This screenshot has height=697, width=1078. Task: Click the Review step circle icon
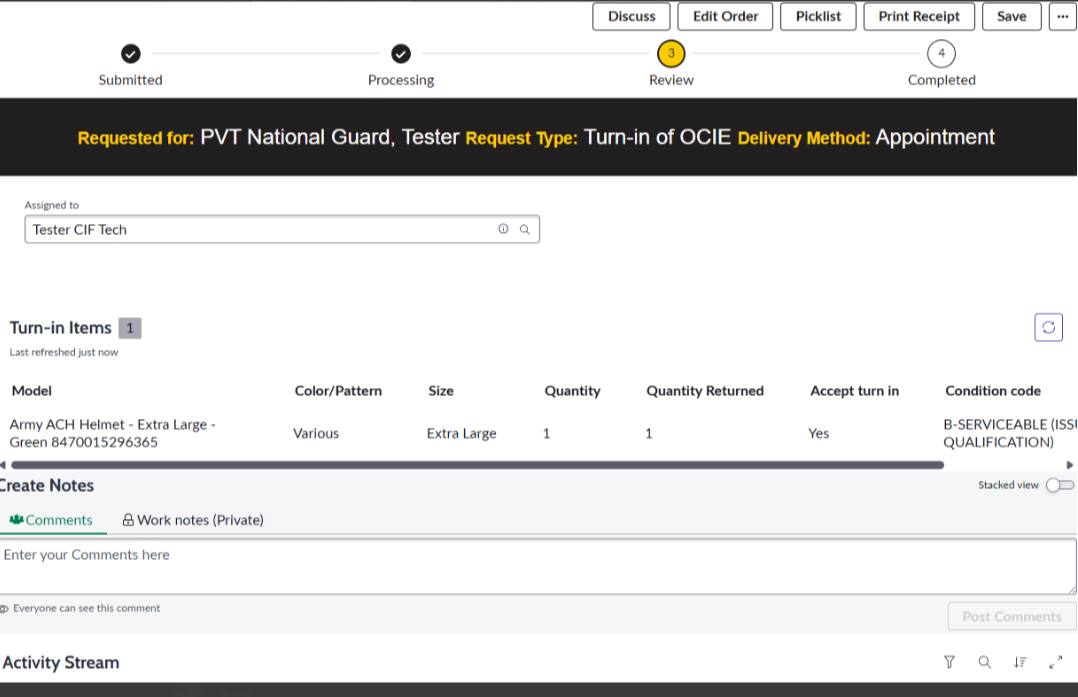tap(670, 53)
